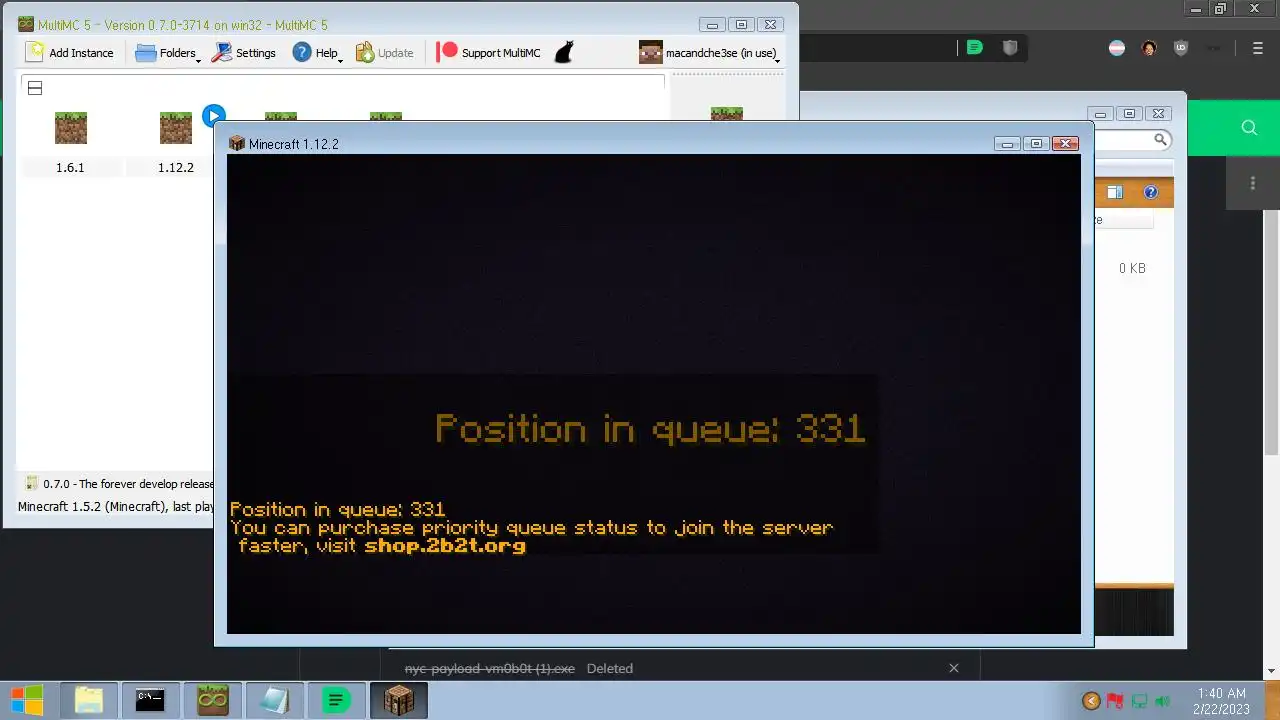
Task: Open the macandche3se account dropdown
Action: point(710,53)
